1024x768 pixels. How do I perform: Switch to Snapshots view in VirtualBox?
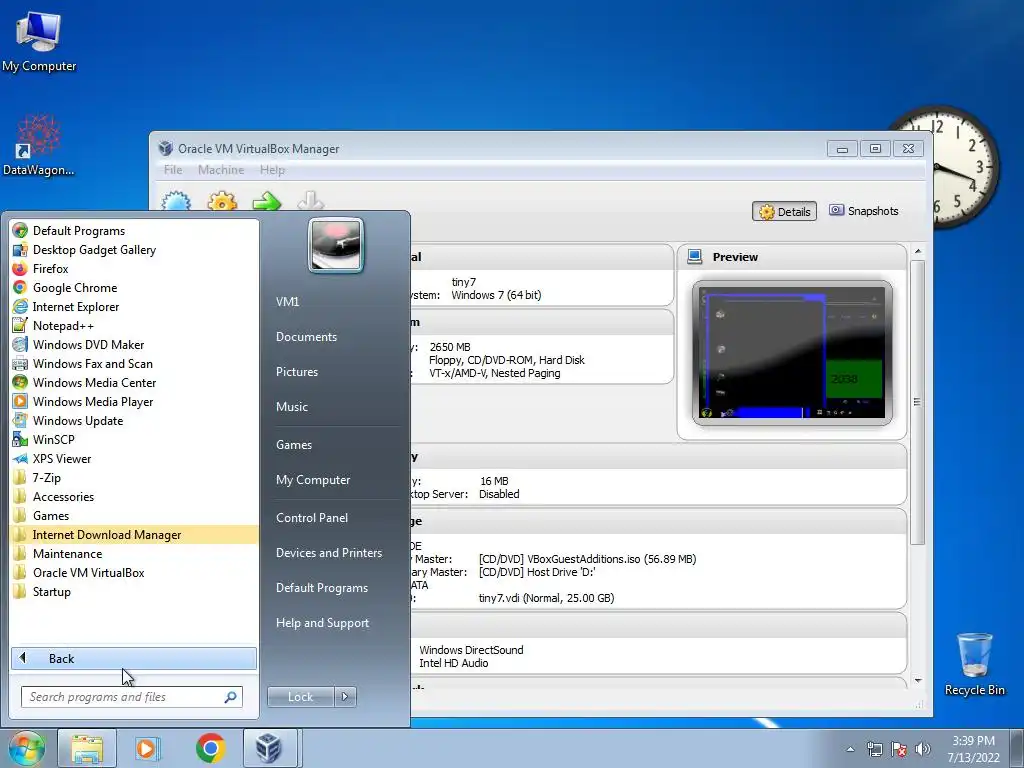(x=864, y=211)
